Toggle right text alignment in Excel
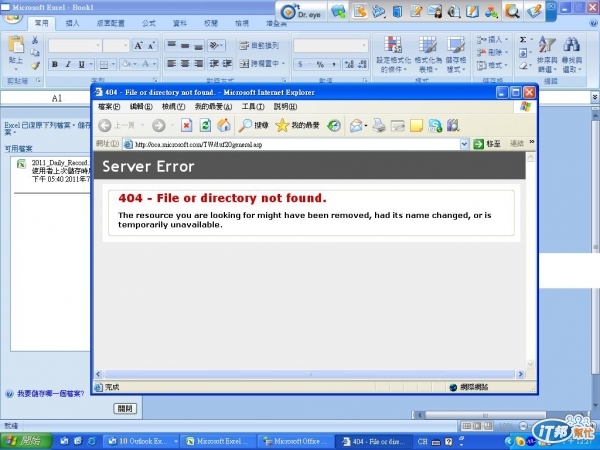Viewport: 600px width, 450px height. 198,64
